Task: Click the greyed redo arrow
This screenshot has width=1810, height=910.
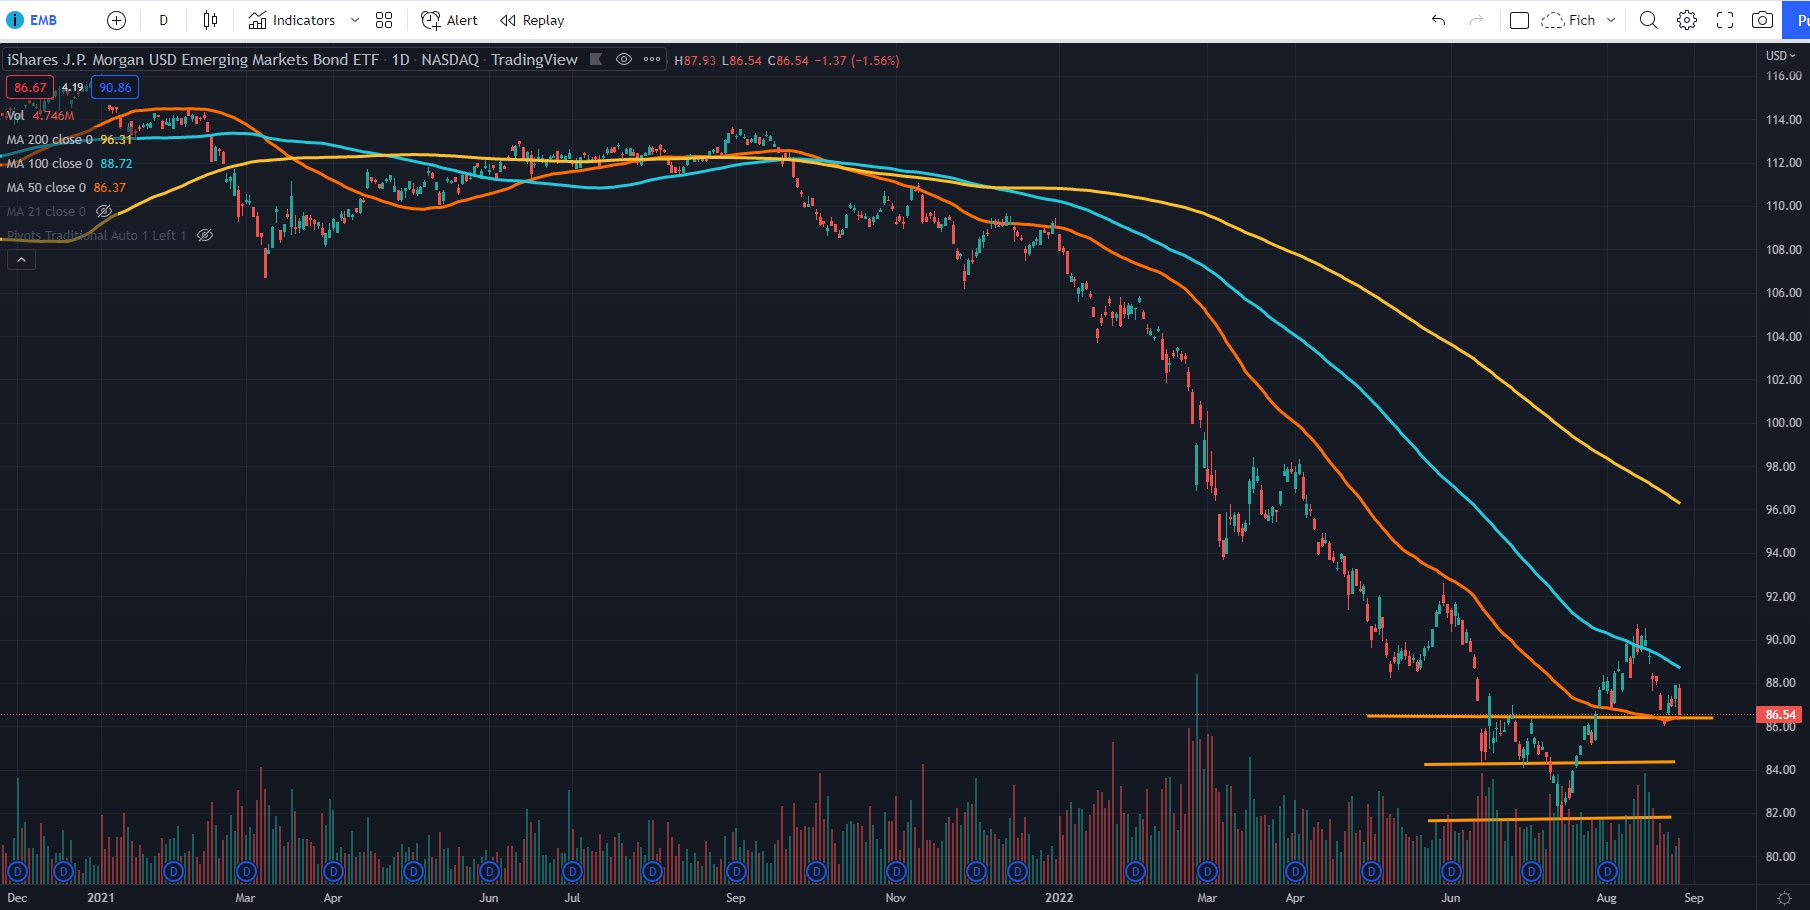Action: coord(1476,20)
